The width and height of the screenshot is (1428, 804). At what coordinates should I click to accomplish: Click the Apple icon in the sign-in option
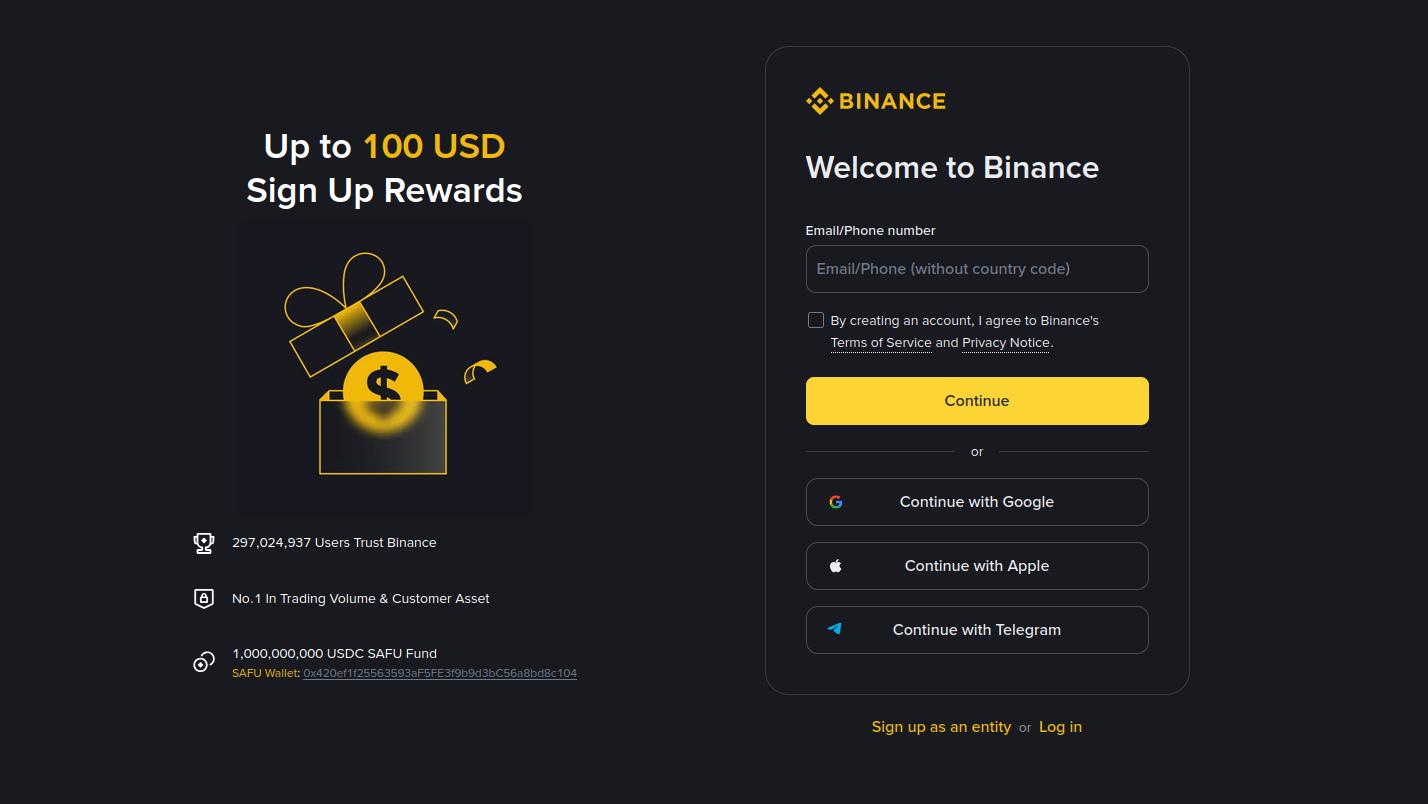pos(835,565)
